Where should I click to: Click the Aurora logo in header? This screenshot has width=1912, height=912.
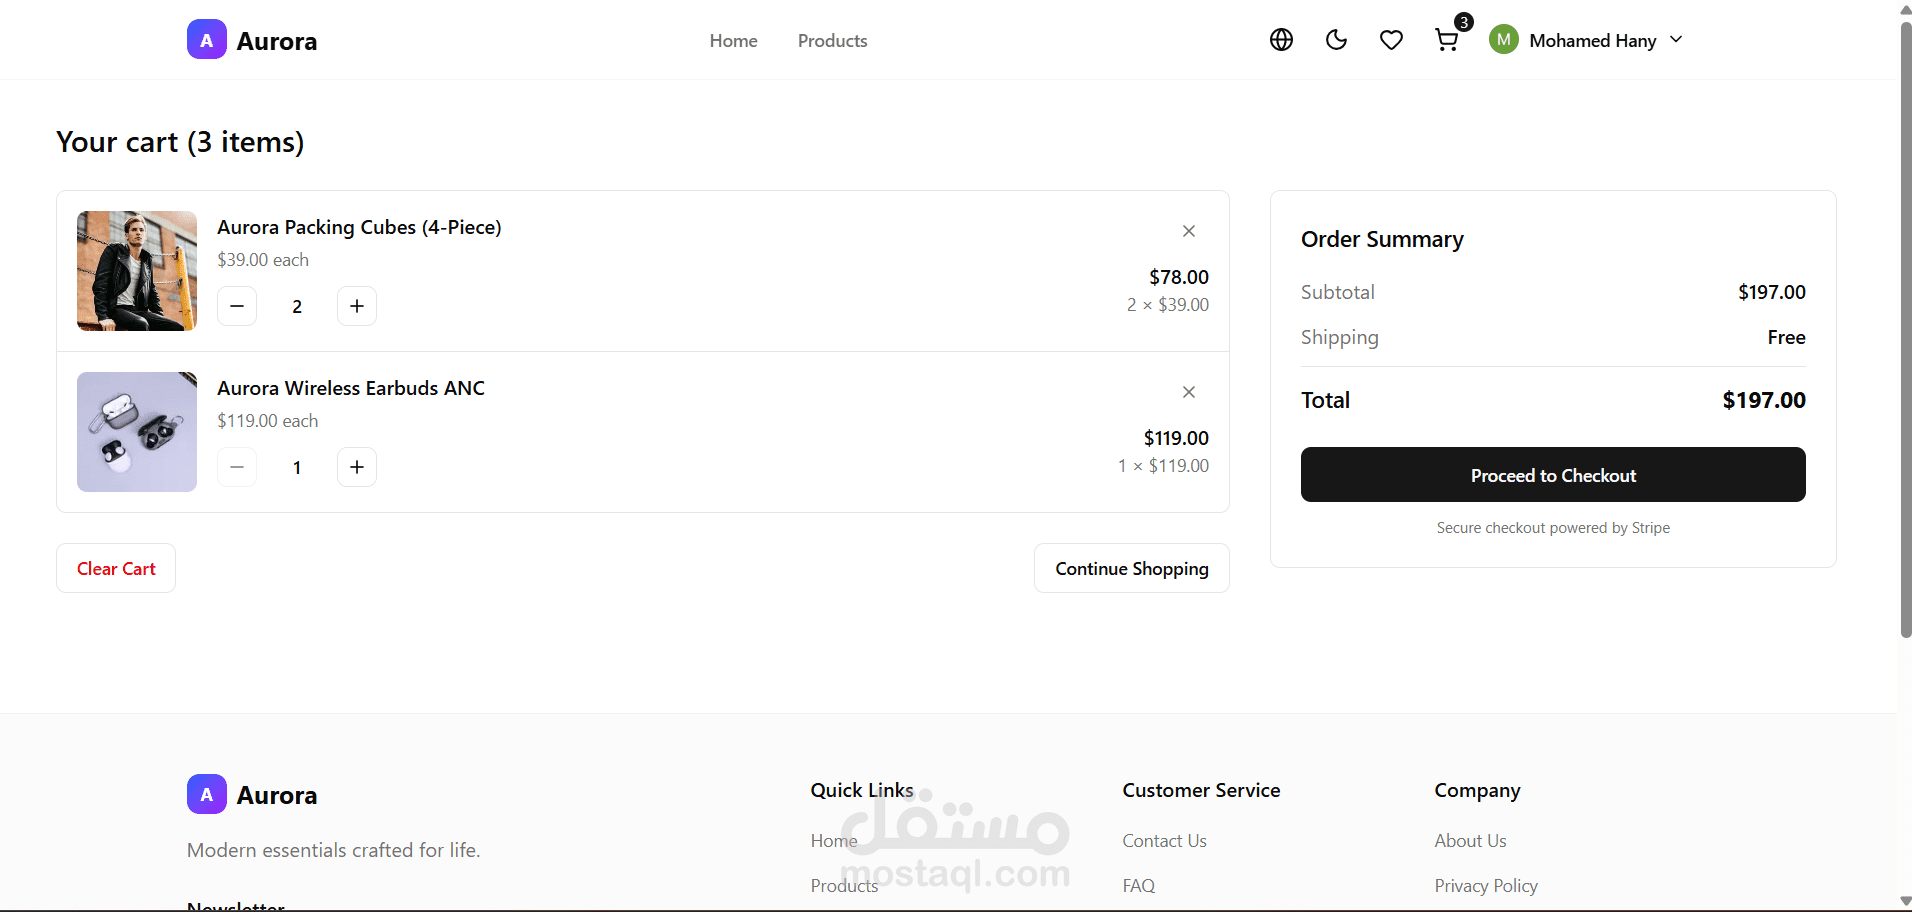252,40
